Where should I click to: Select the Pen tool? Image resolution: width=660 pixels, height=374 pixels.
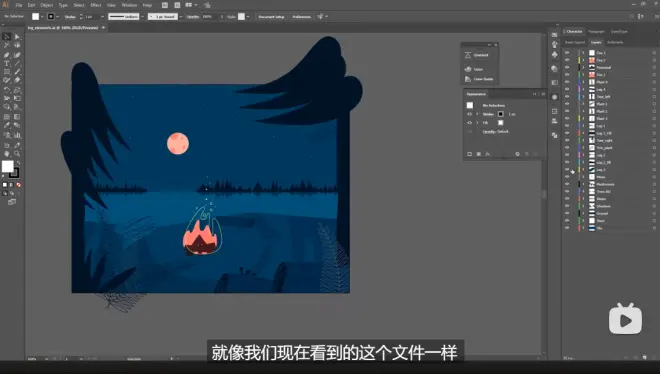pos(7,55)
